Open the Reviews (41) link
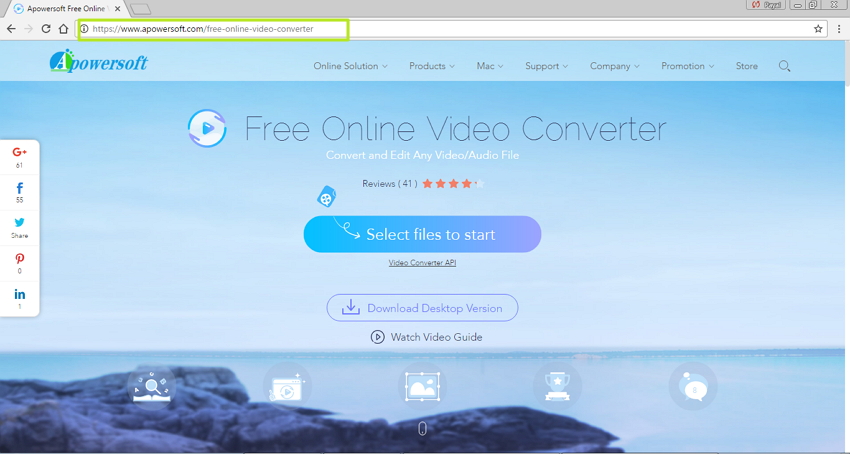This screenshot has width=850, height=454. coord(390,184)
